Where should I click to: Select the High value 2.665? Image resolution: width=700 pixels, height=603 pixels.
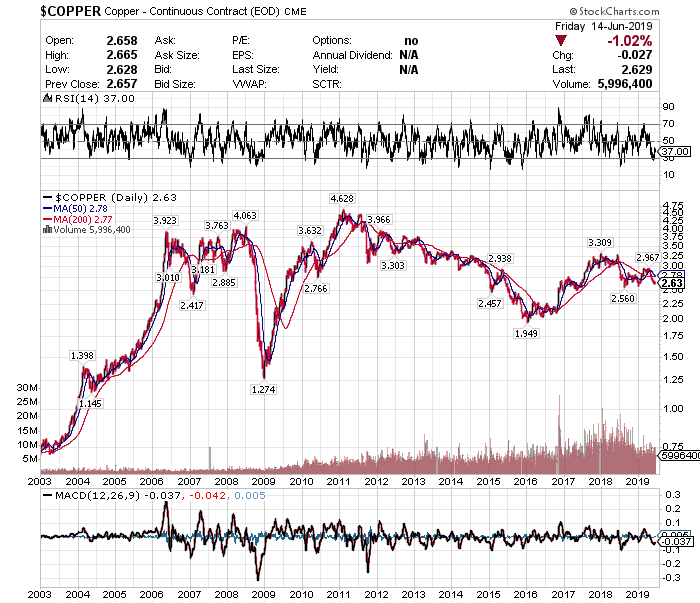point(122,55)
